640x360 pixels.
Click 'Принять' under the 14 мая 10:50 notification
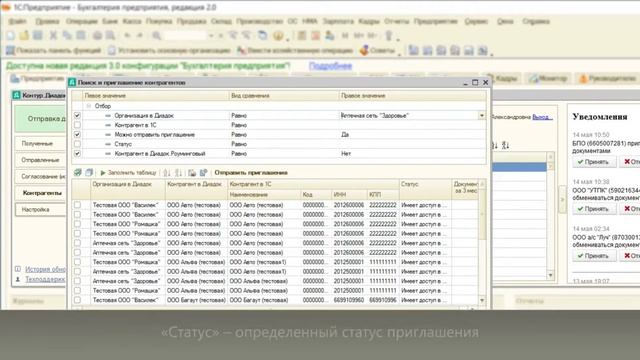594,162
